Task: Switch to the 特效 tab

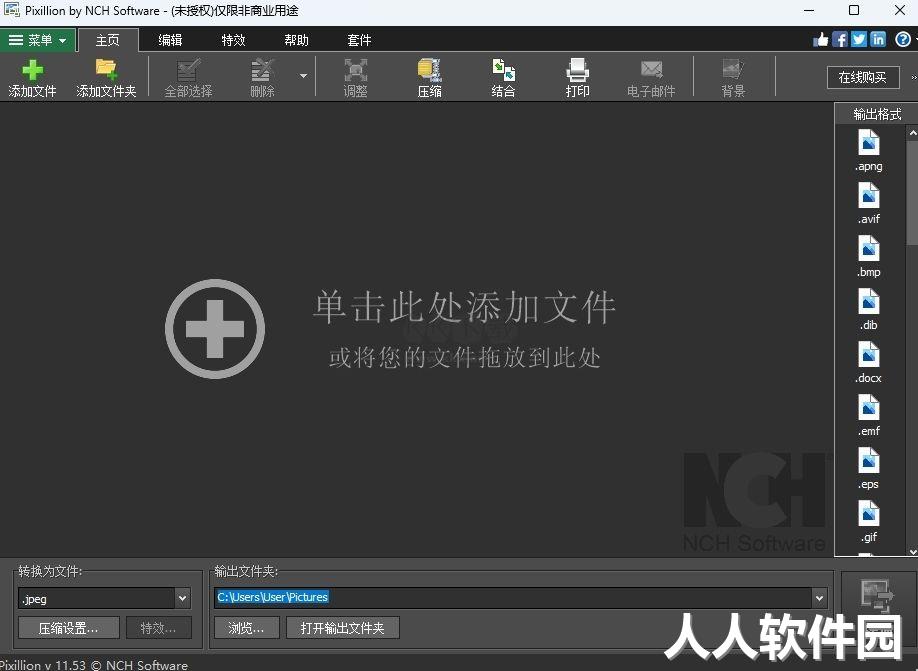Action: [233, 40]
